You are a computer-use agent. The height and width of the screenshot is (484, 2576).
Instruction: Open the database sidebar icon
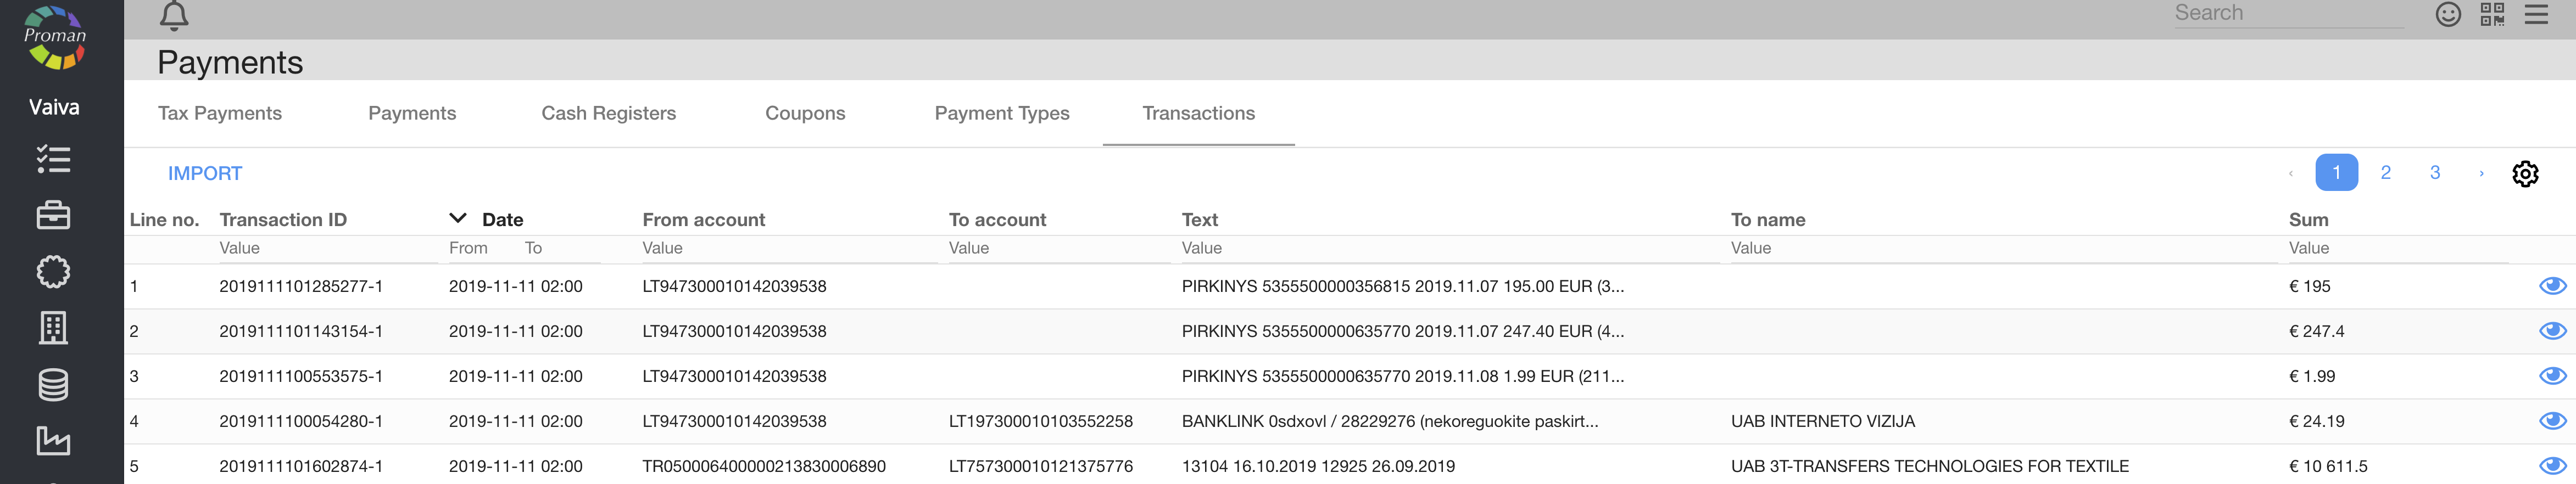[53, 385]
